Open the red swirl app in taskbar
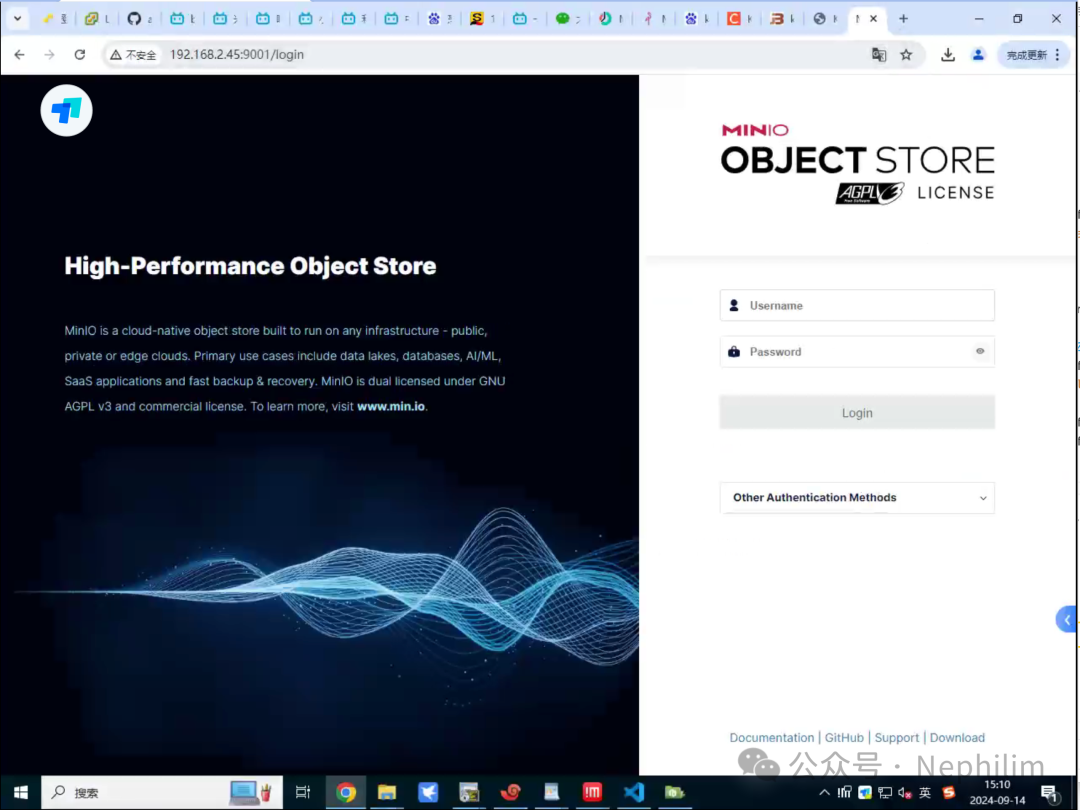The width and height of the screenshot is (1080, 810). pyautogui.click(x=510, y=793)
